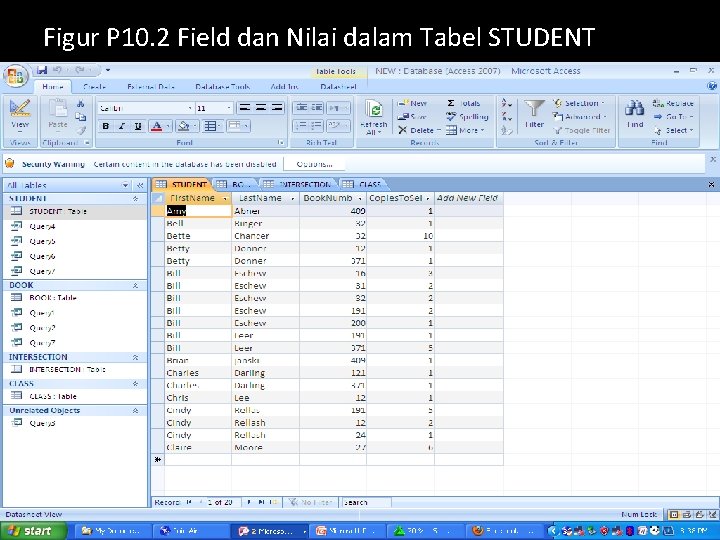Click the Copy icon in Clipboard group
The image size is (720, 540).
[81, 117]
